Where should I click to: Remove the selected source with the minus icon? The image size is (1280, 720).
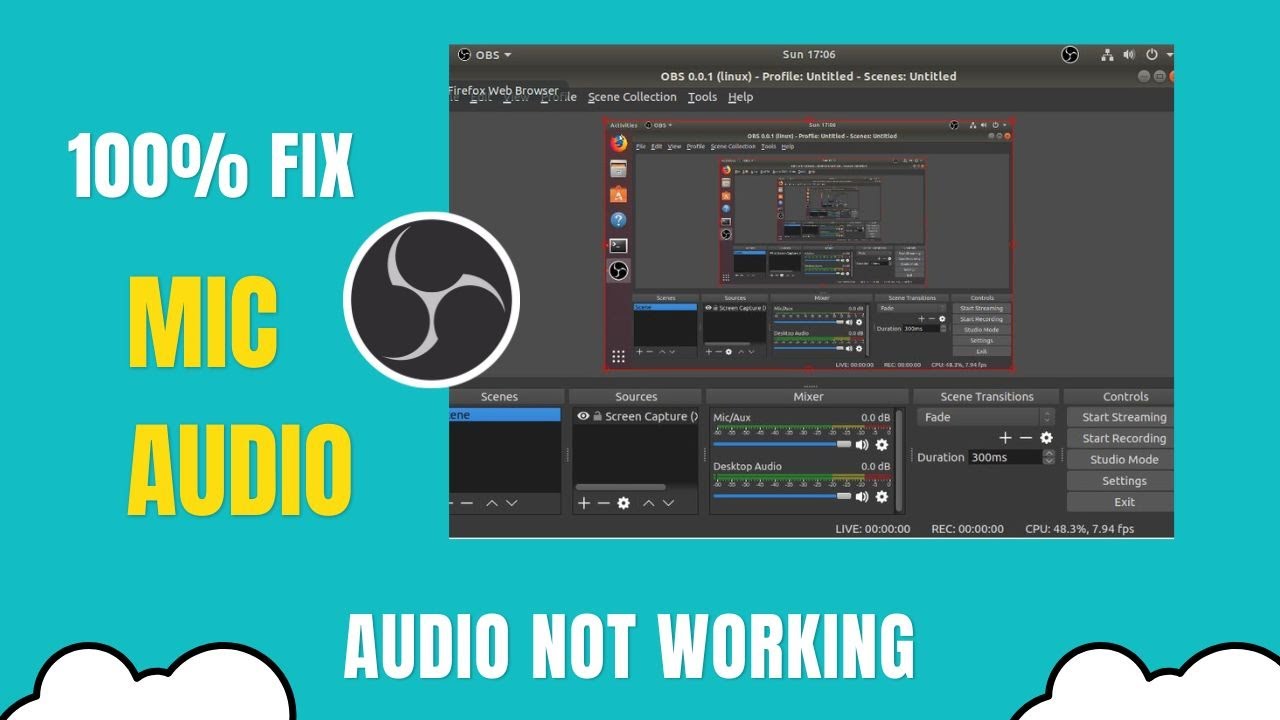pos(603,503)
